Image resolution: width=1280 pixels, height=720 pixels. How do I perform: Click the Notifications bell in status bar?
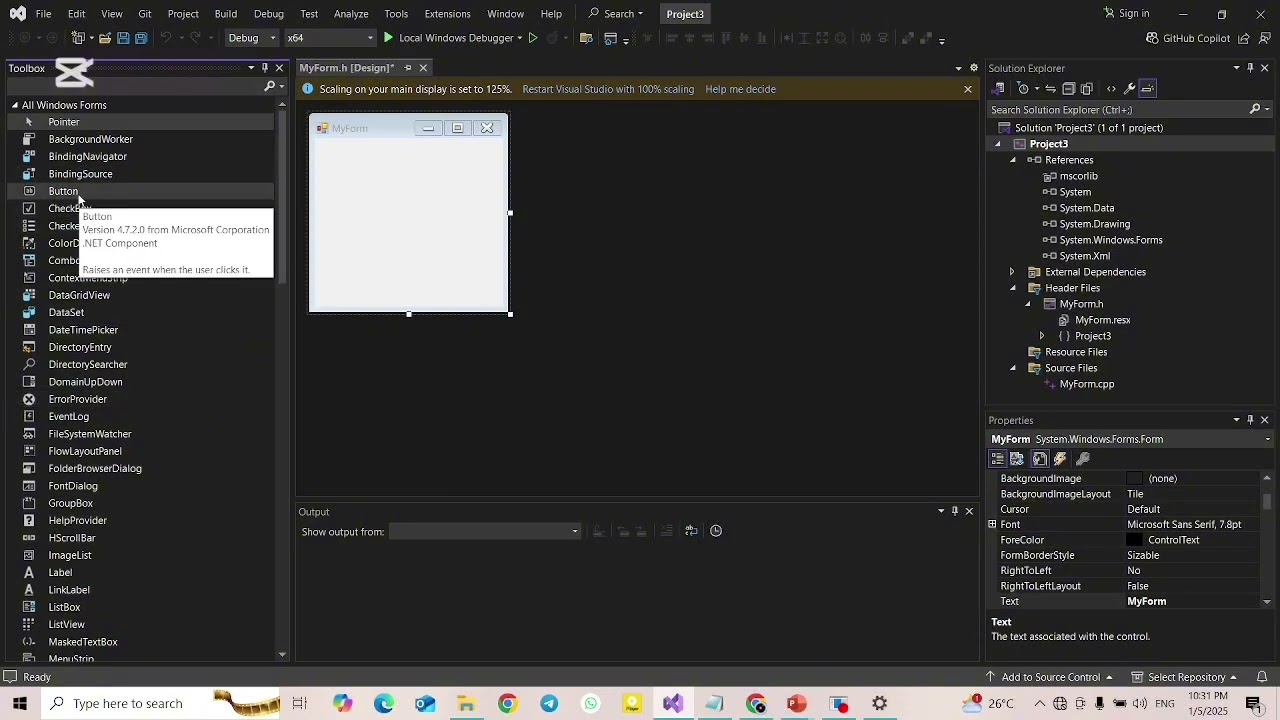pyautogui.click(x=1262, y=677)
